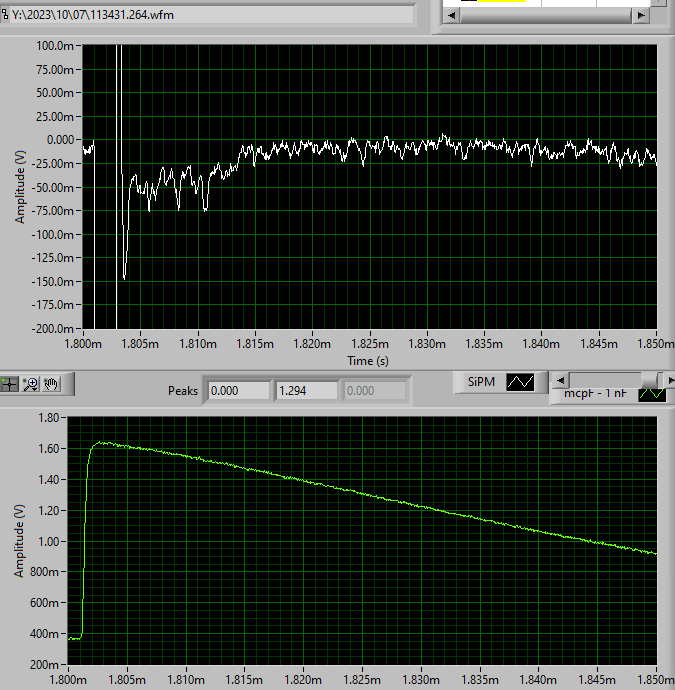The width and height of the screenshot is (675, 690).
Task: Click the mcpF - 1 nF legend label
Action: coord(595,393)
